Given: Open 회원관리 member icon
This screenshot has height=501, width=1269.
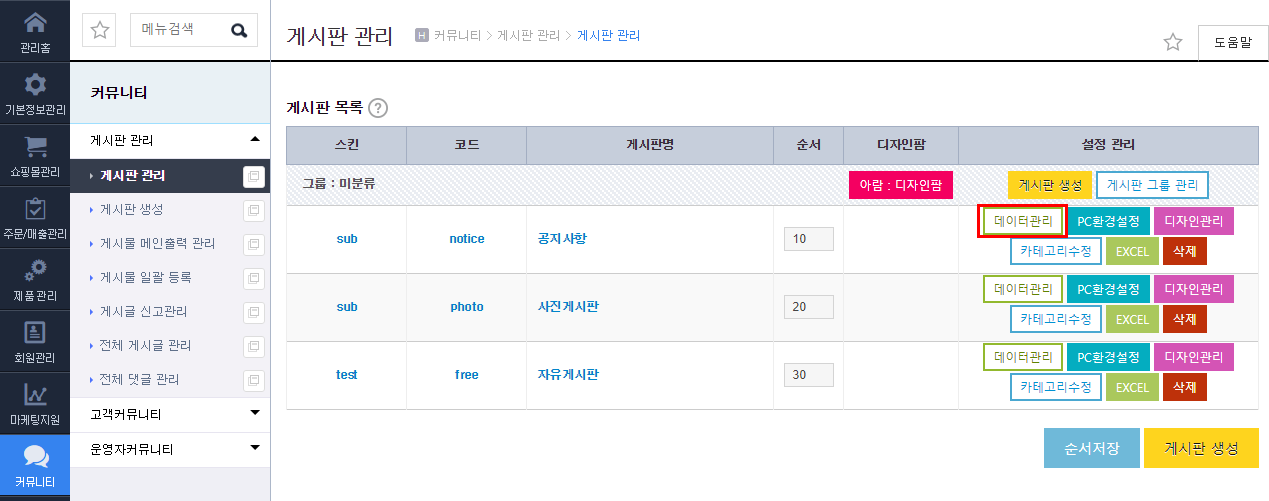Looking at the screenshot, I should [35, 332].
